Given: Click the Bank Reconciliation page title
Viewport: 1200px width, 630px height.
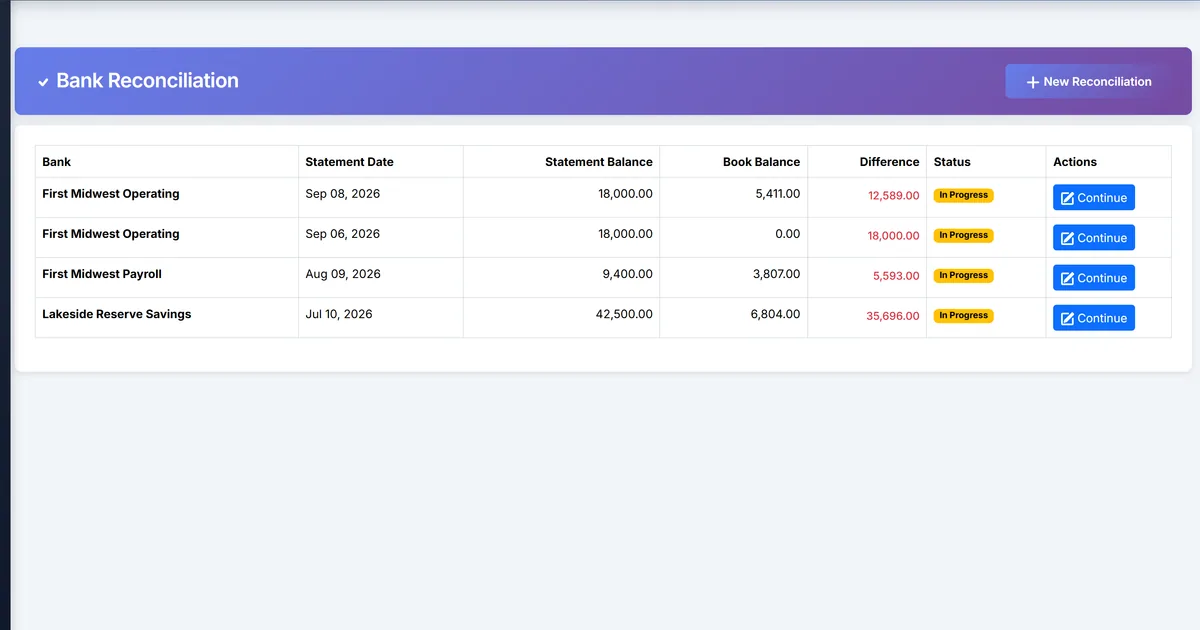Looking at the screenshot, I should (x=147, y=81).
